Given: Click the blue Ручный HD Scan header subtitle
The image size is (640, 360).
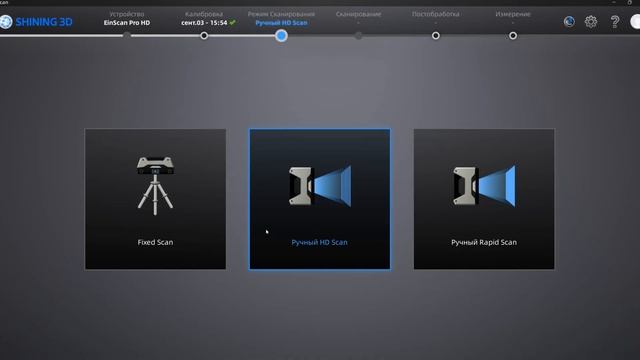Looking at the screenshot, I should pos(281,23).
